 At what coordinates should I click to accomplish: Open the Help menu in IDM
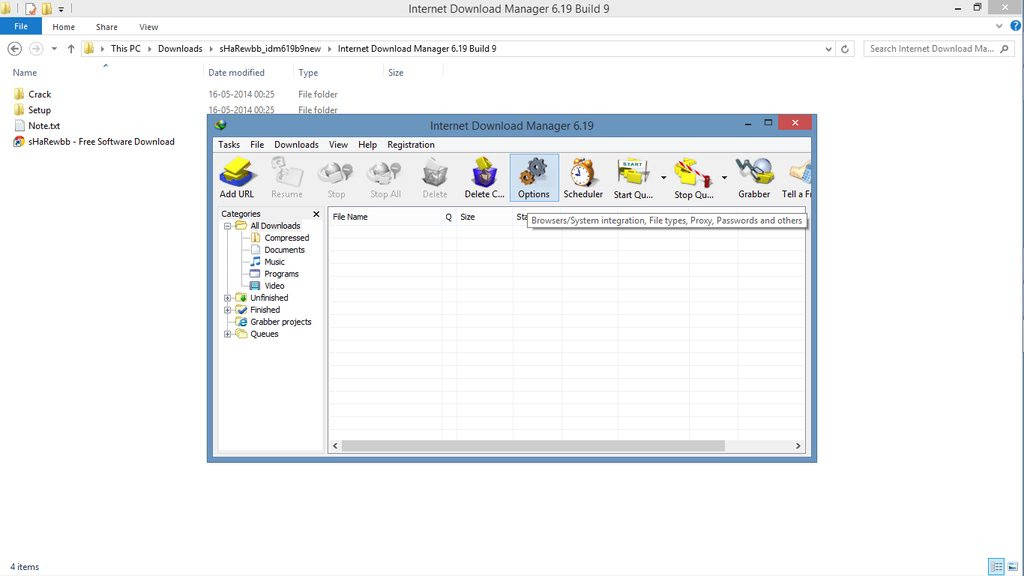[x=368, y=145]
